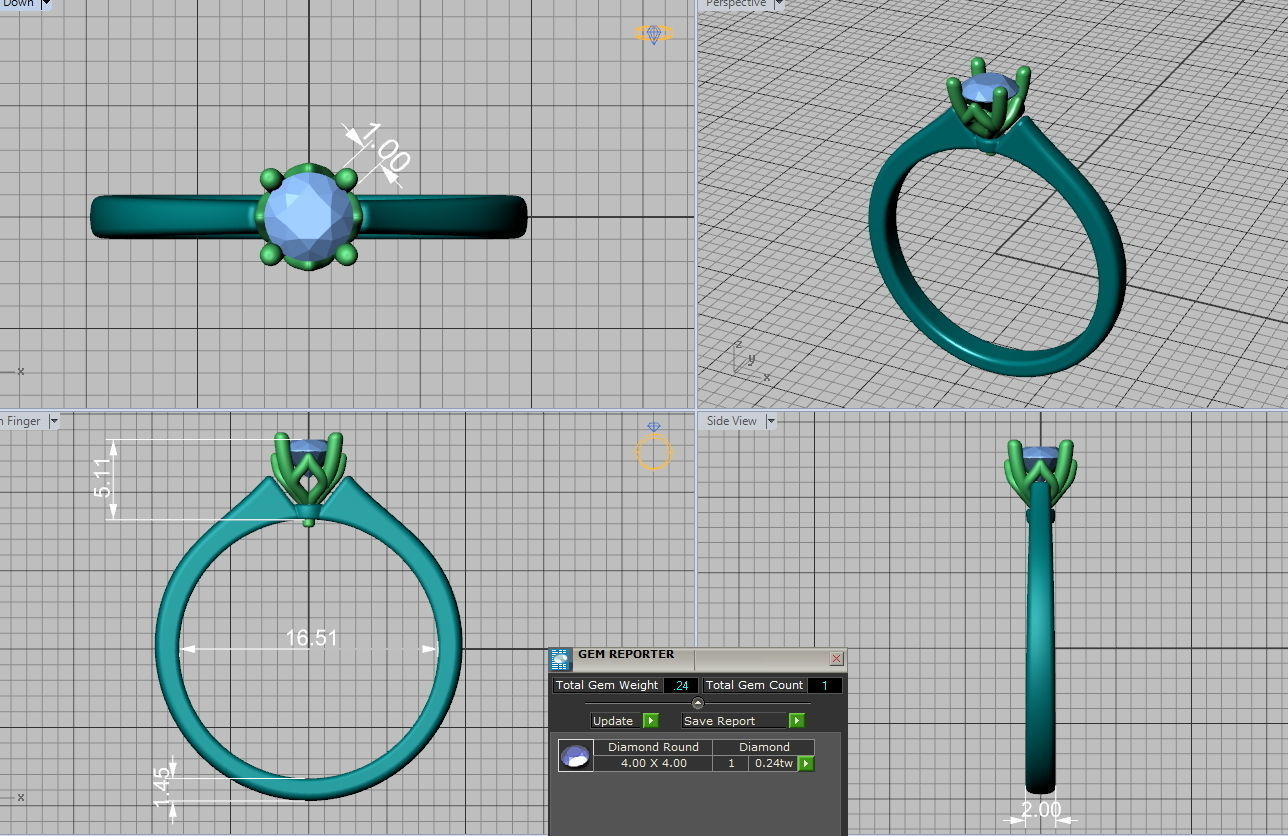1288x836 pixels.
Task: Click the Diamond Round header cell
Action: [653, 747]
